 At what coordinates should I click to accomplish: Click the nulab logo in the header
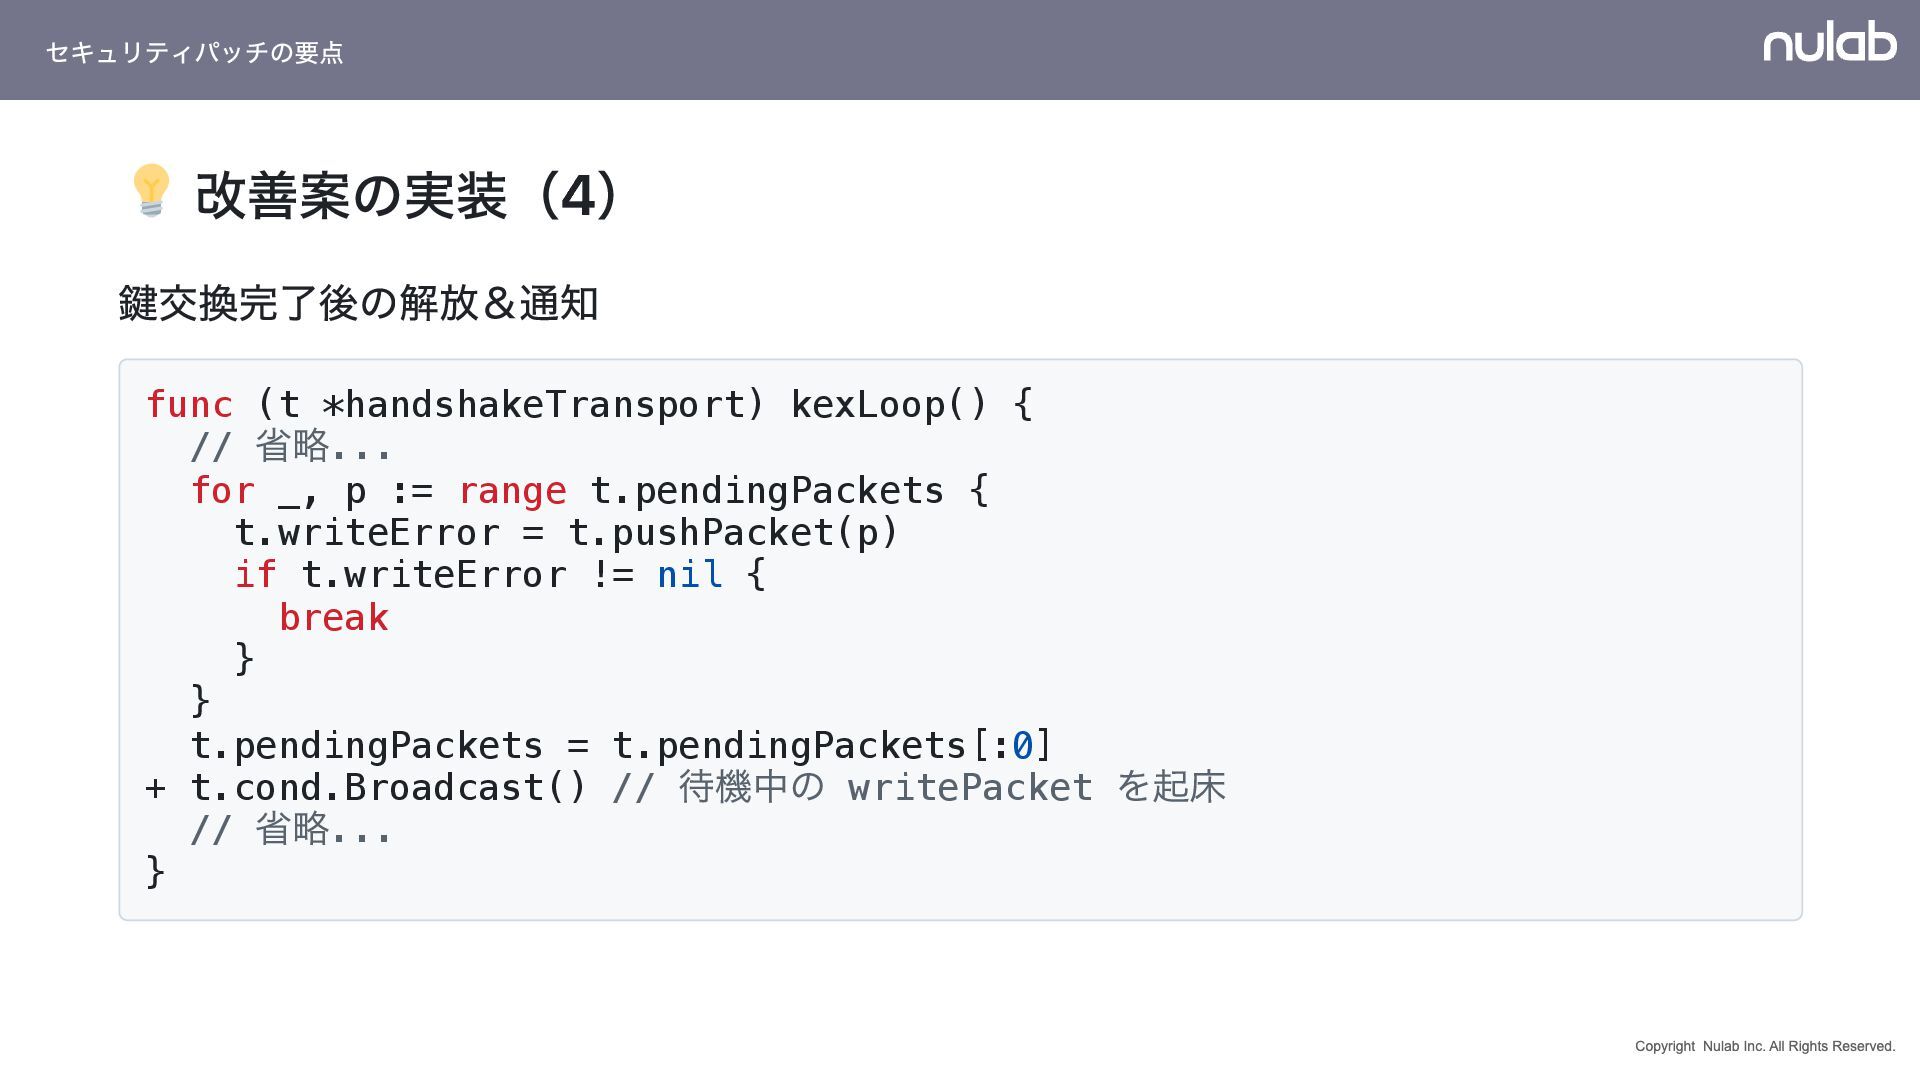point(1829,42)
